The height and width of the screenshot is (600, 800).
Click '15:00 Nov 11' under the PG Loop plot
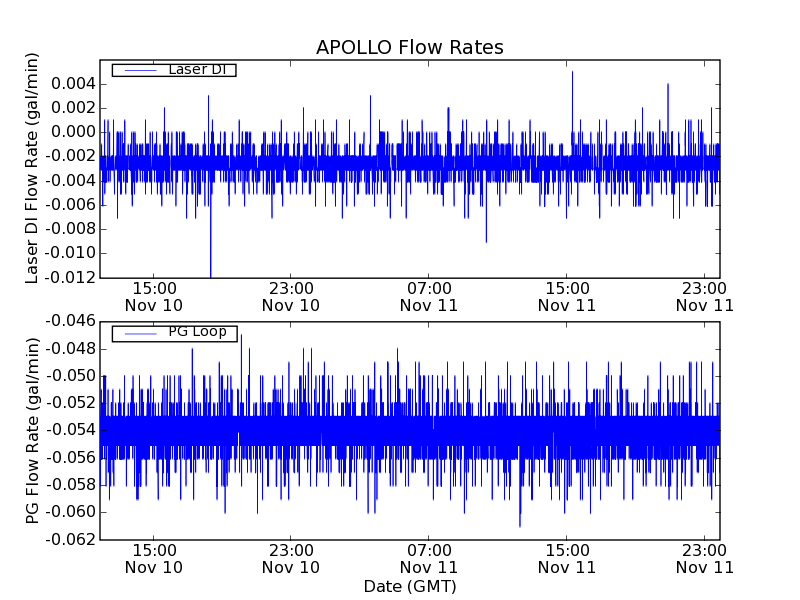coord(567,559)
